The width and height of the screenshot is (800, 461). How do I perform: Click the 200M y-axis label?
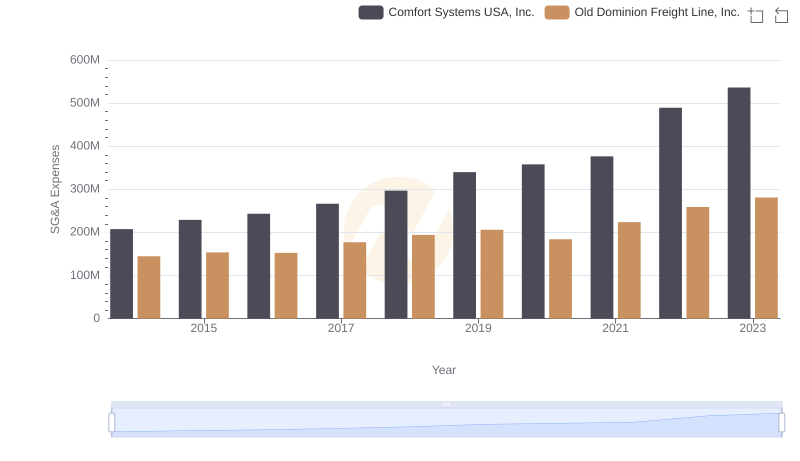coord(85,232)
